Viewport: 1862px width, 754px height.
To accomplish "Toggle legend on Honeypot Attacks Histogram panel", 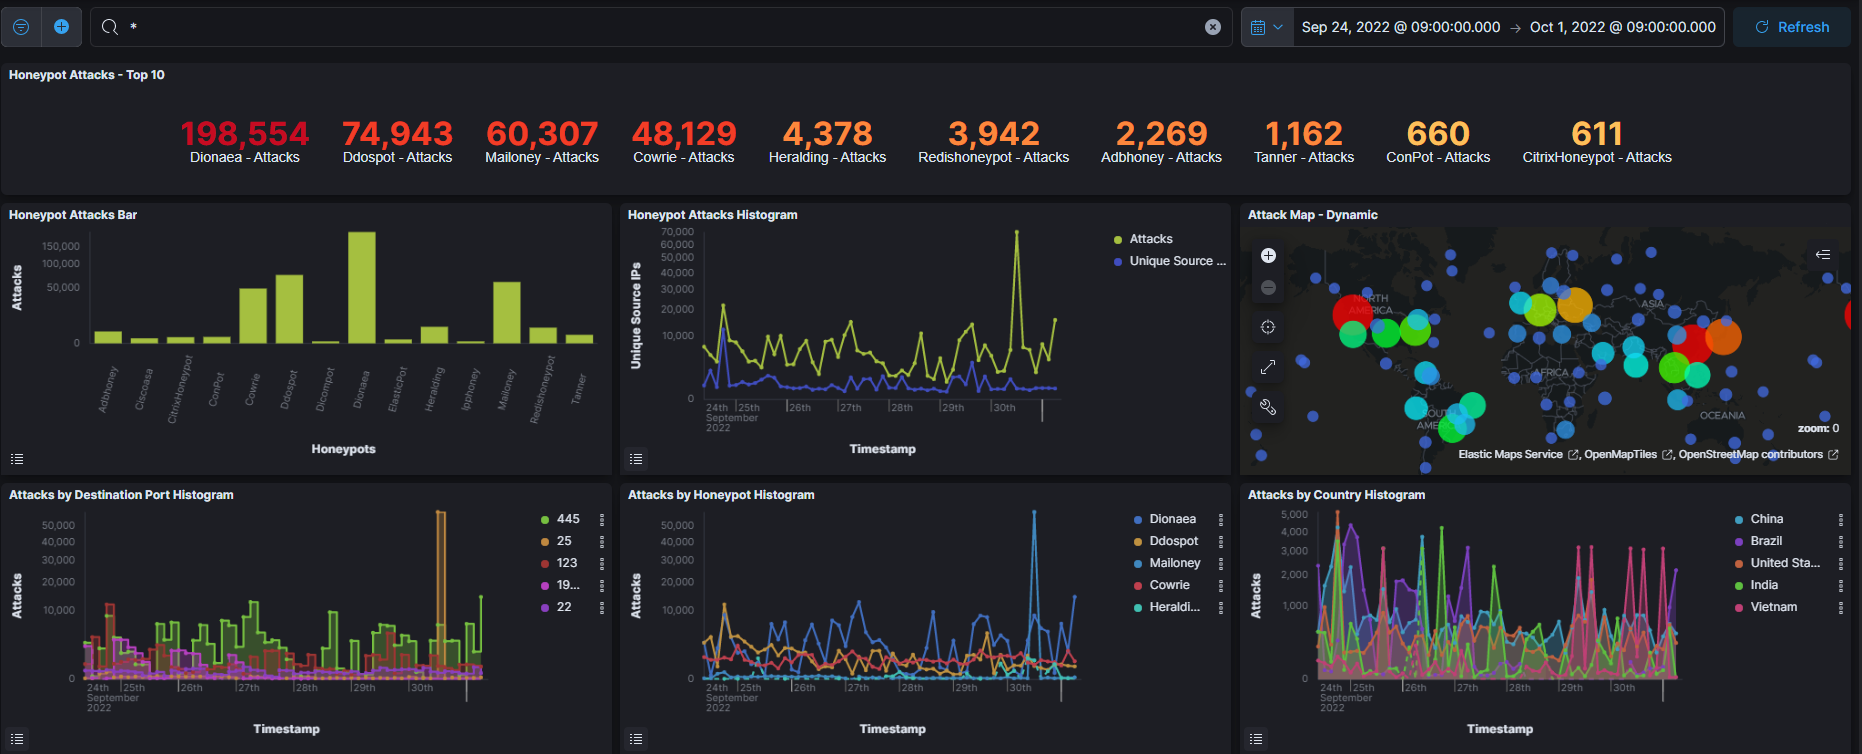I will [636, 459].
